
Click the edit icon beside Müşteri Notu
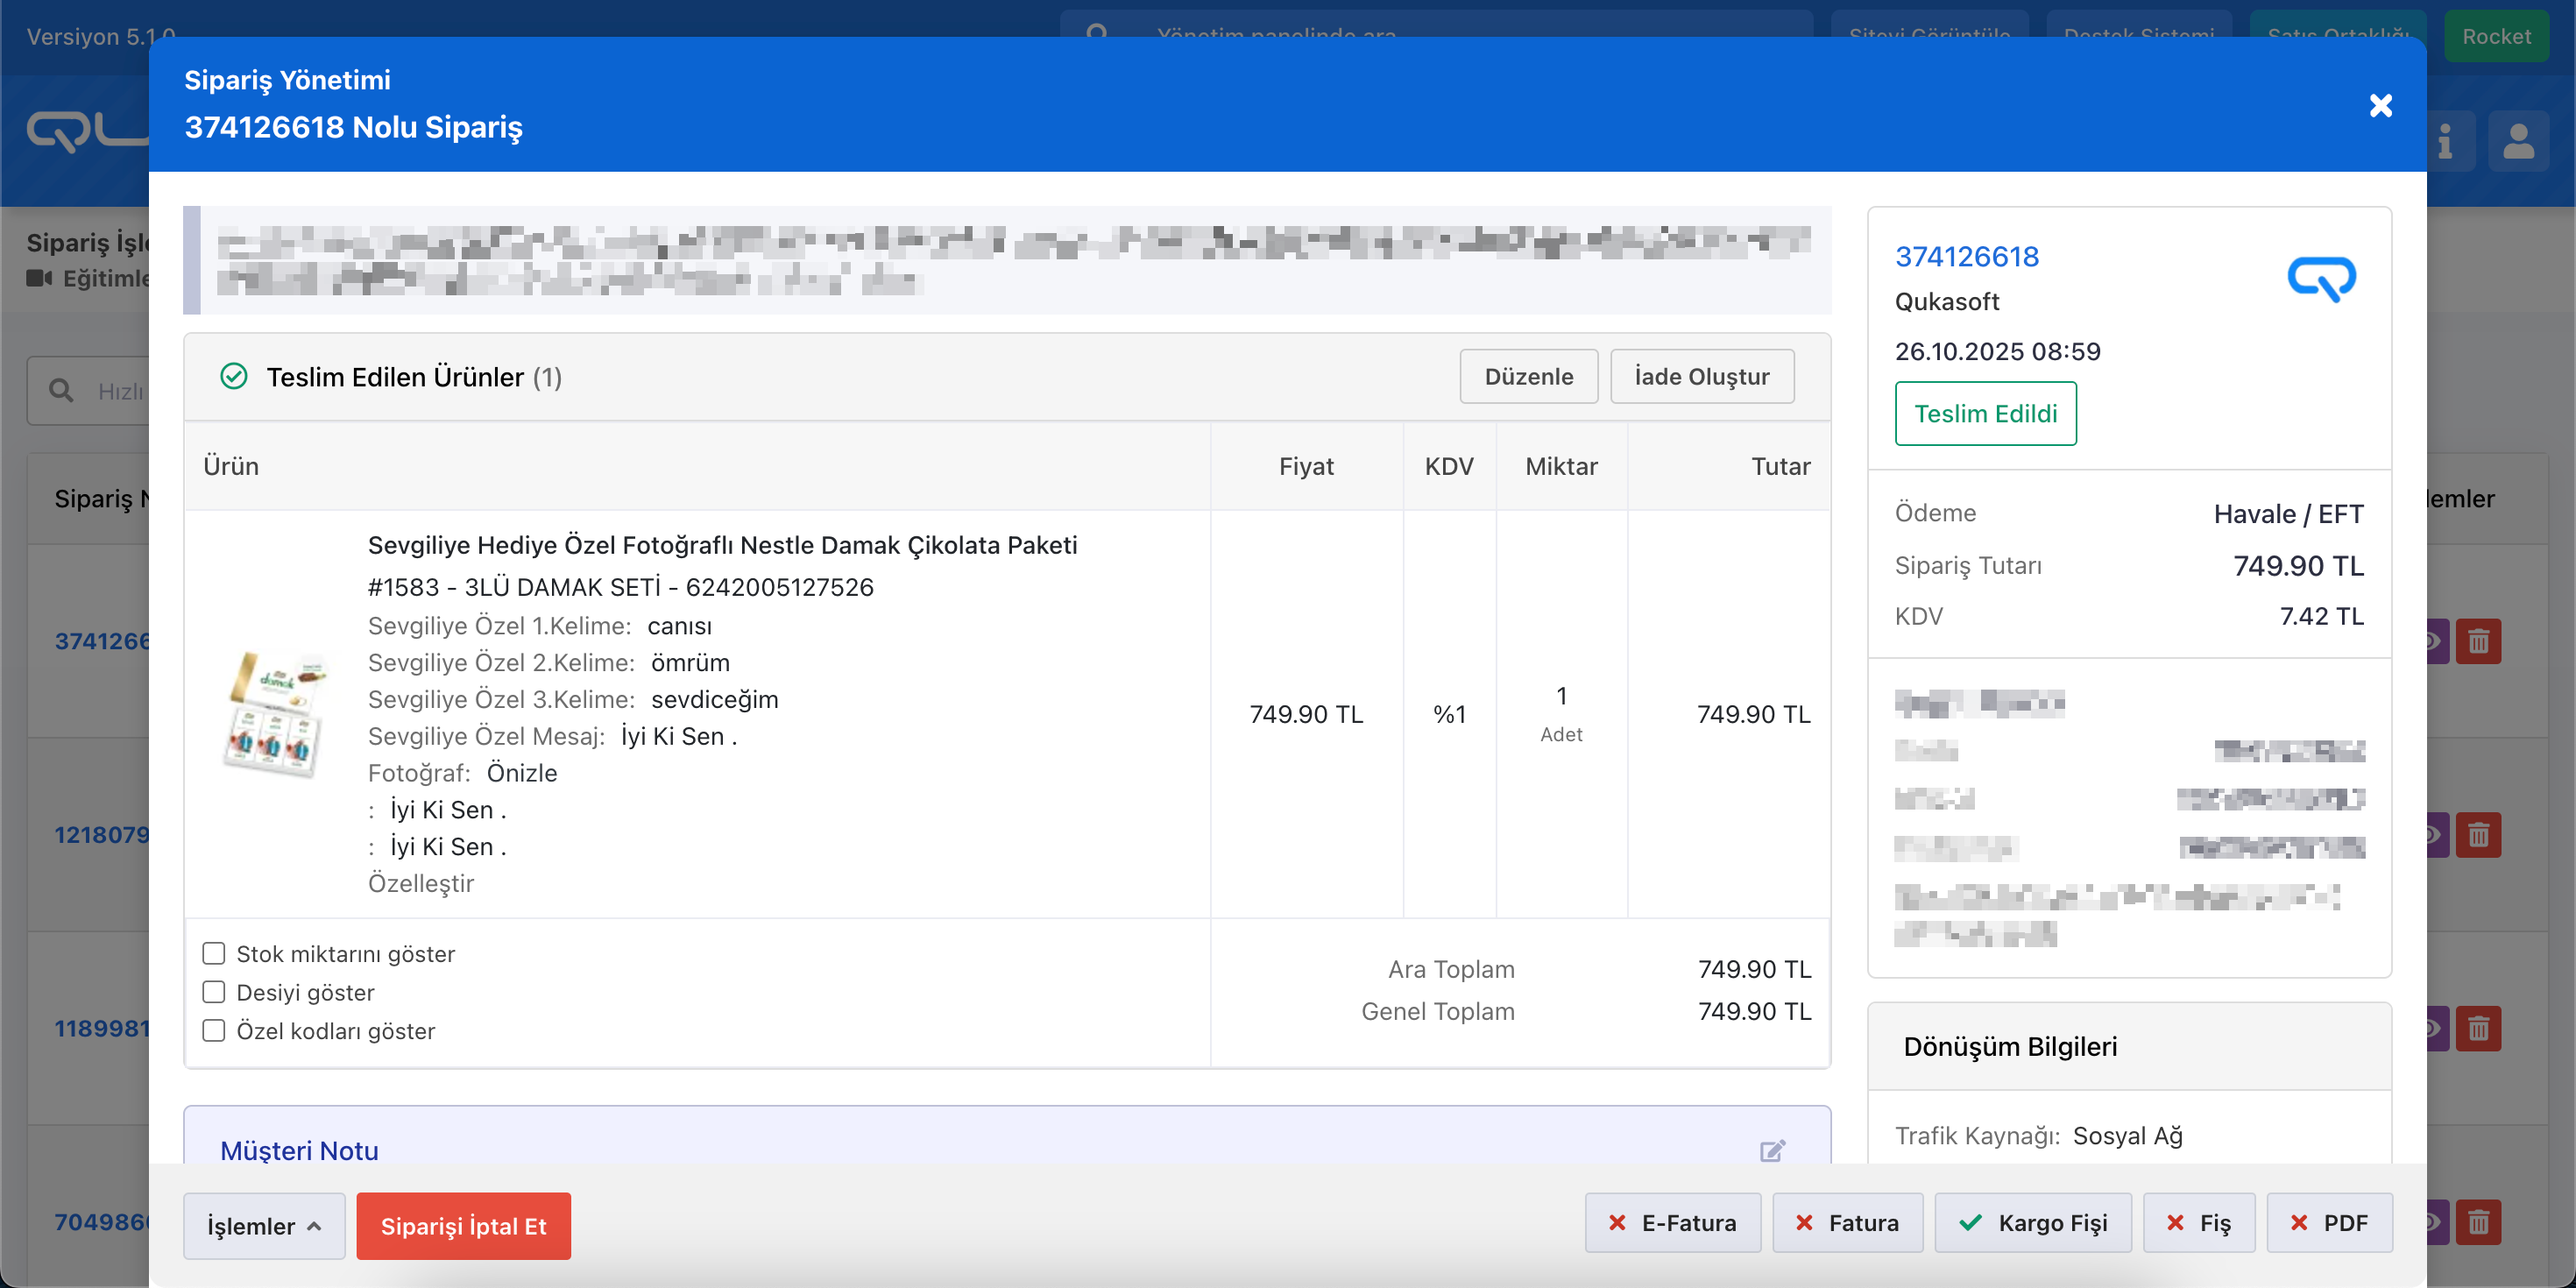tap(1772, 1150)
